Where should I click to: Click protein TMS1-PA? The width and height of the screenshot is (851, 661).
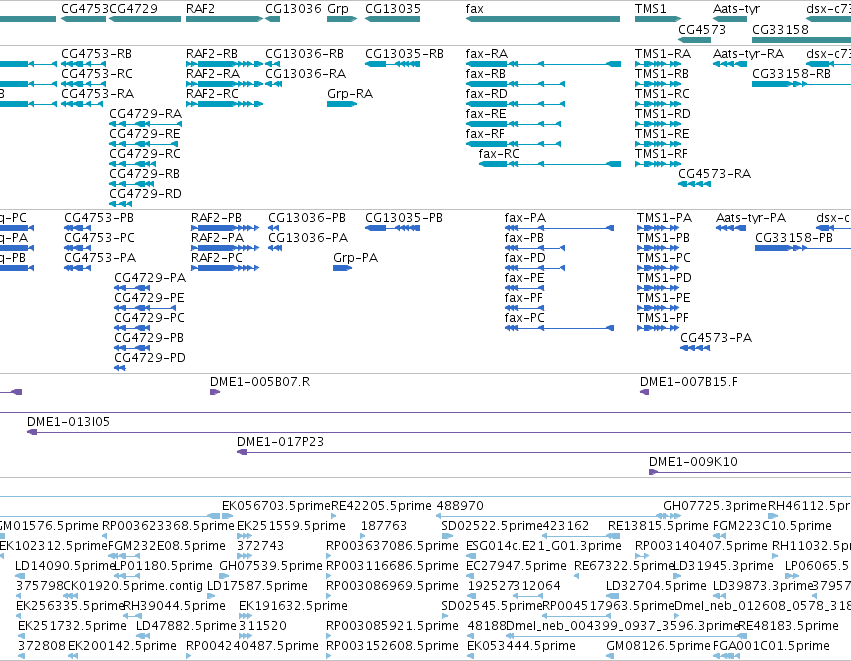tap(664, 218)
